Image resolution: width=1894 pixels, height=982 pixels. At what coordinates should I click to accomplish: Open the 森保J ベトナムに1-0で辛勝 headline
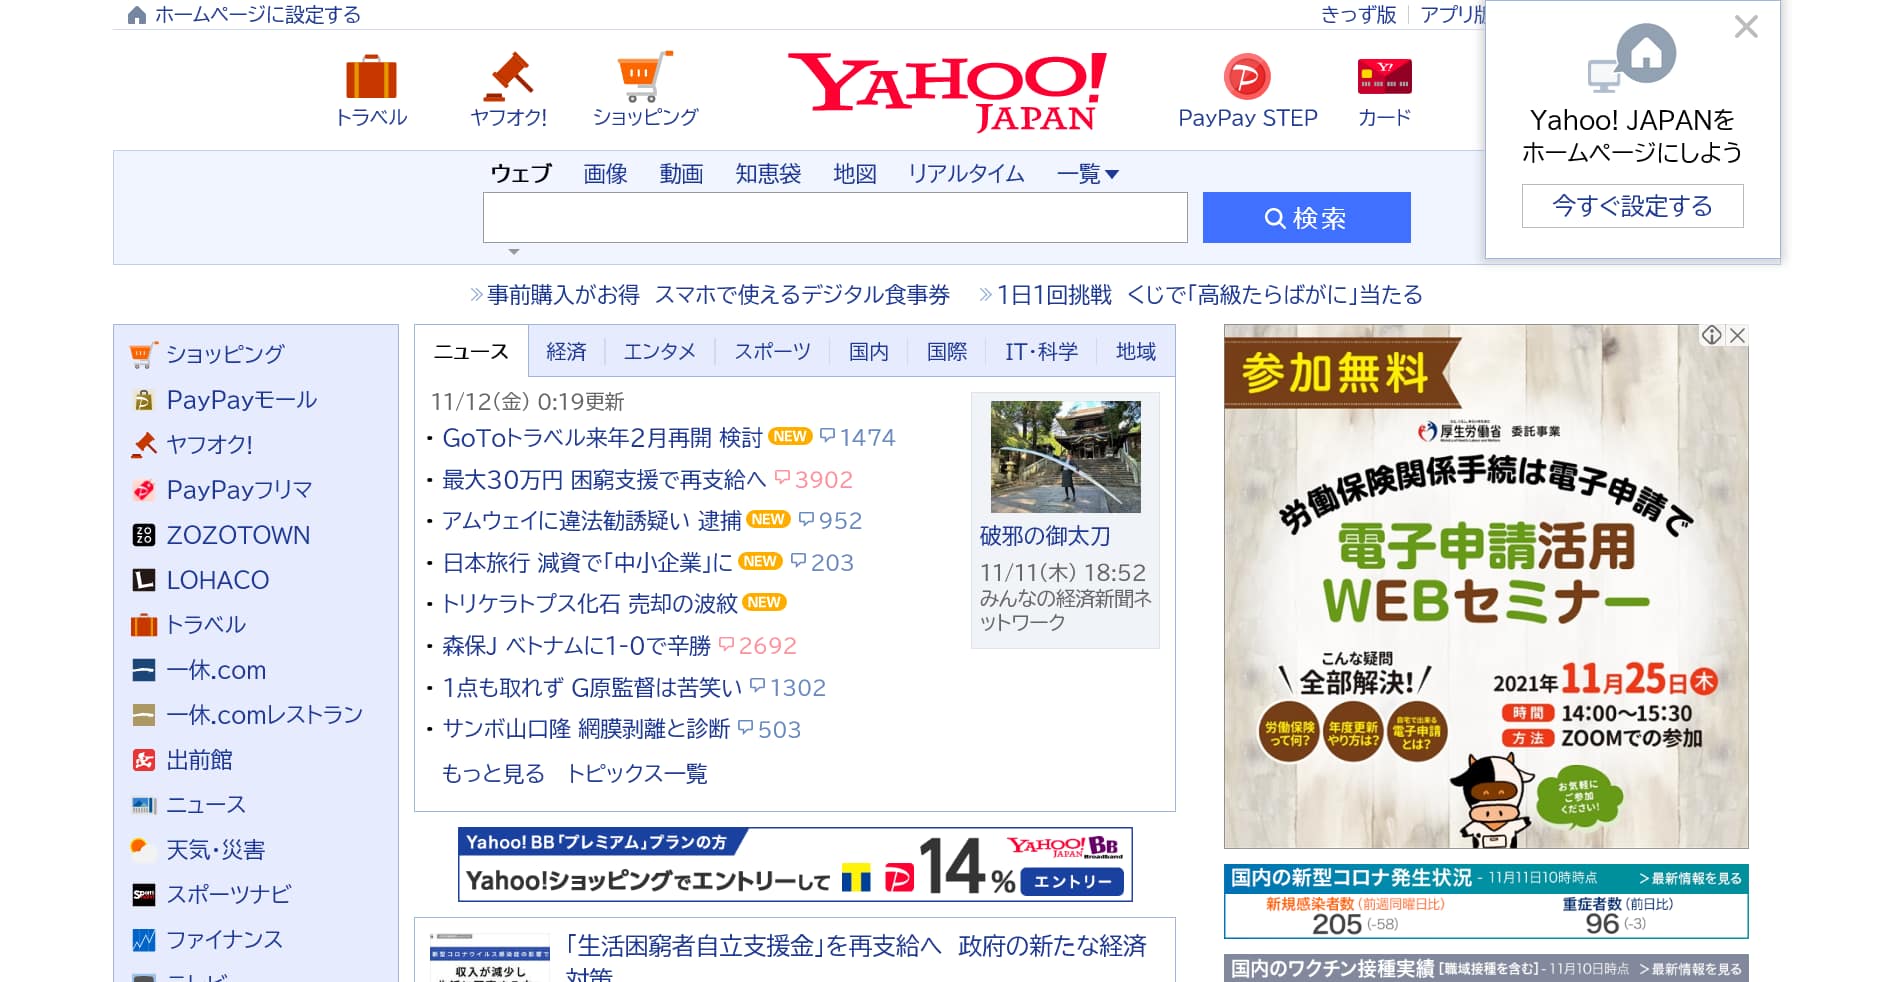[x=576, y=646]
